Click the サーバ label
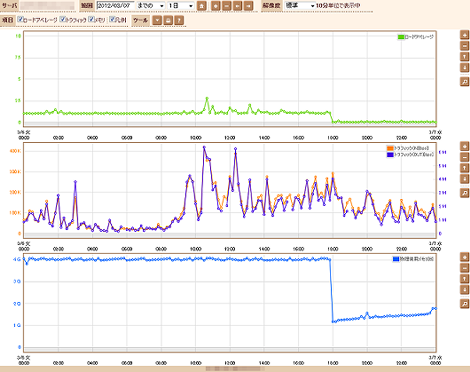Screen dimensions: 470x372 [9, 6]
